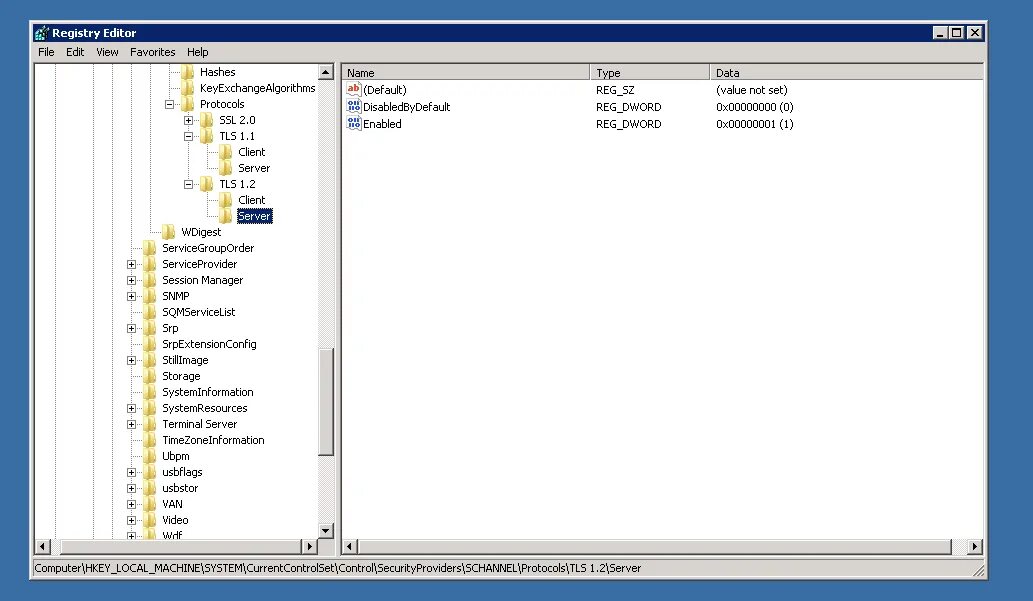Screen dimensions: 1033x601
Task: Open the View menu
Action: [107, 52]
